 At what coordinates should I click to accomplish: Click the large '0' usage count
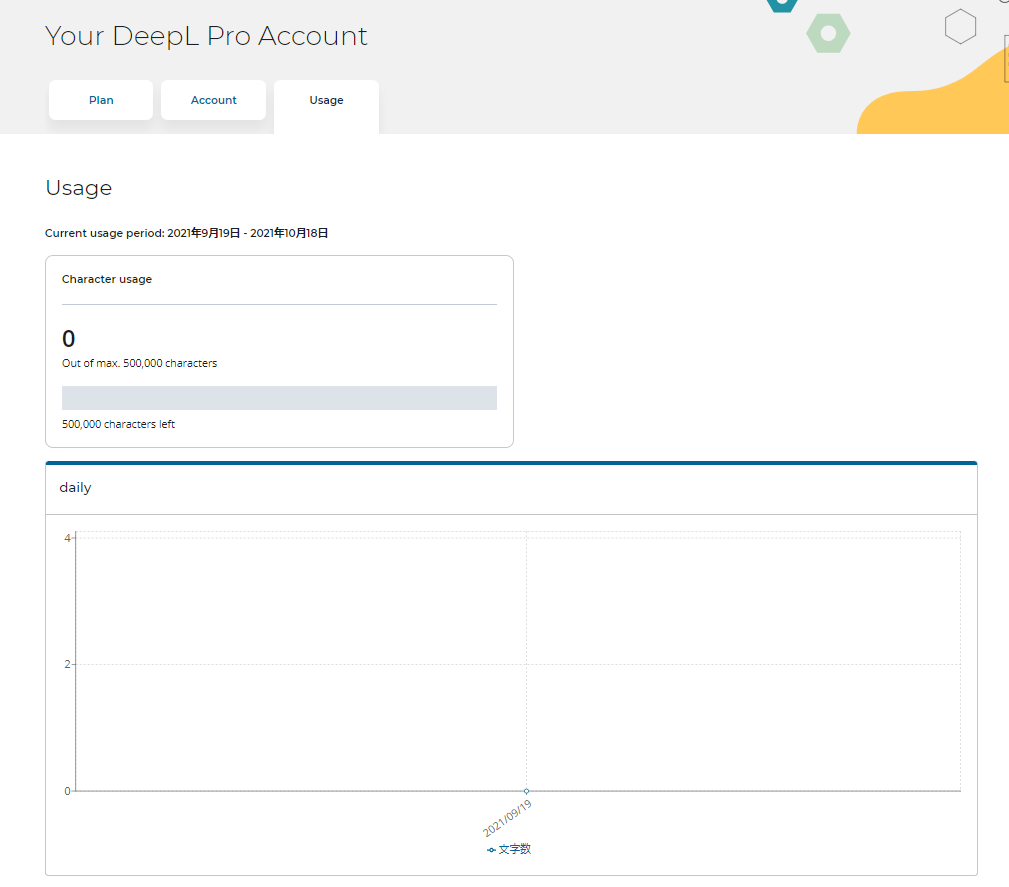[69, 339]
